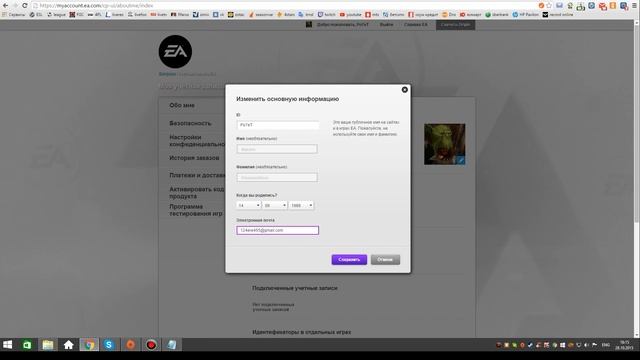This screenshot has width=640, height=360.
Task: Open the Windows Start button
Action: [x=7, y=345]
